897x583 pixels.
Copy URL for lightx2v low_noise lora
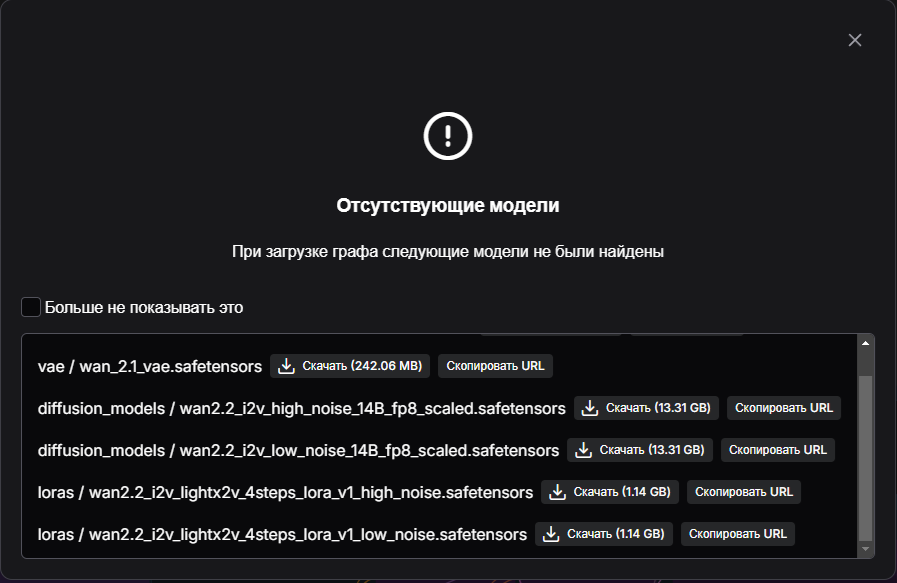(x=737, y=534)
